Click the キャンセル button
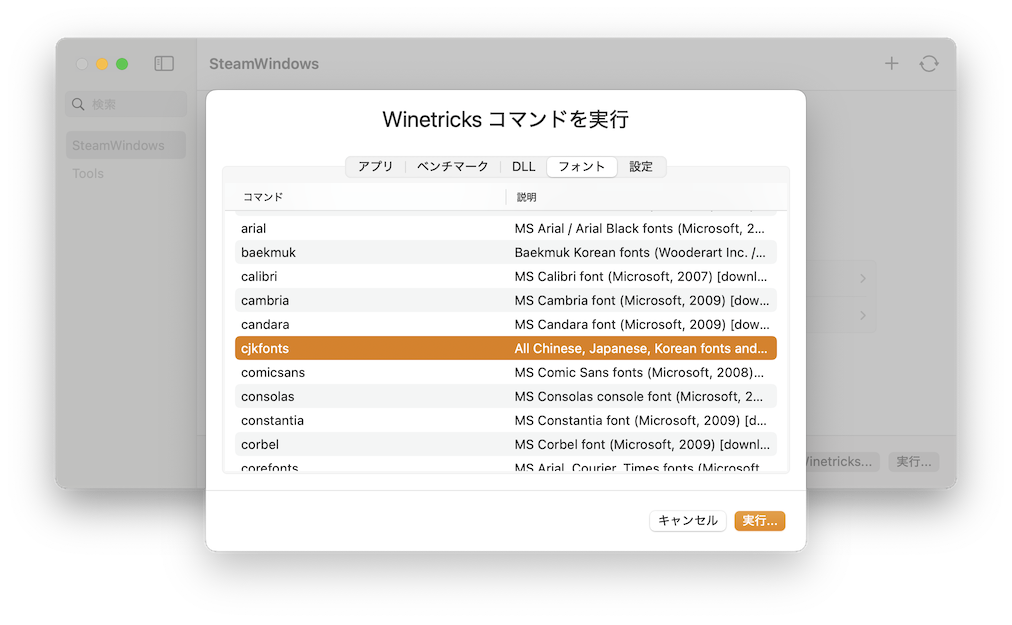Image resolution: width=1012 pixels, height=625 pixels. [x=687, y=520]
